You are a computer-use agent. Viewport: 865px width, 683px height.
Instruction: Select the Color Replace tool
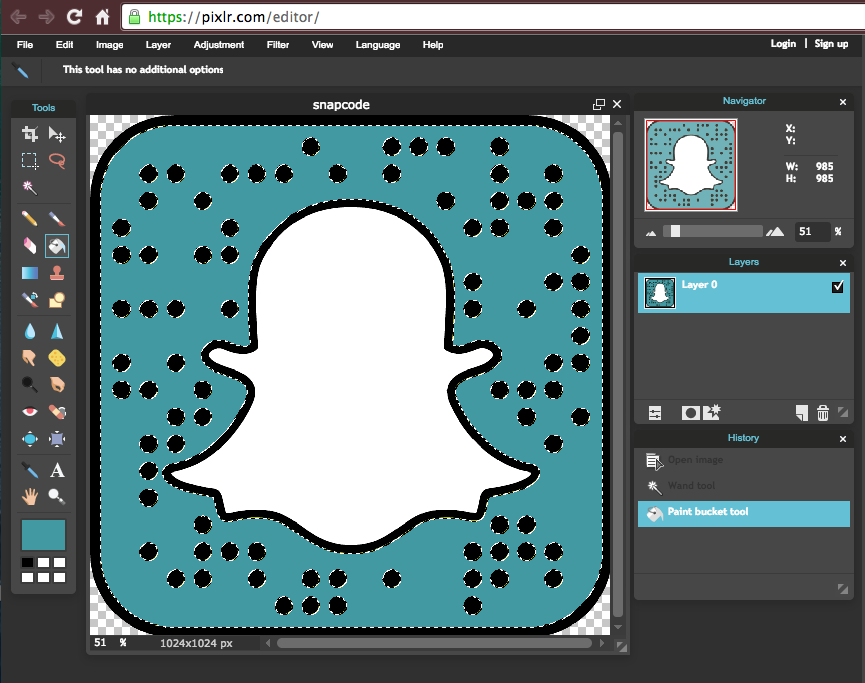coord(30,300)
